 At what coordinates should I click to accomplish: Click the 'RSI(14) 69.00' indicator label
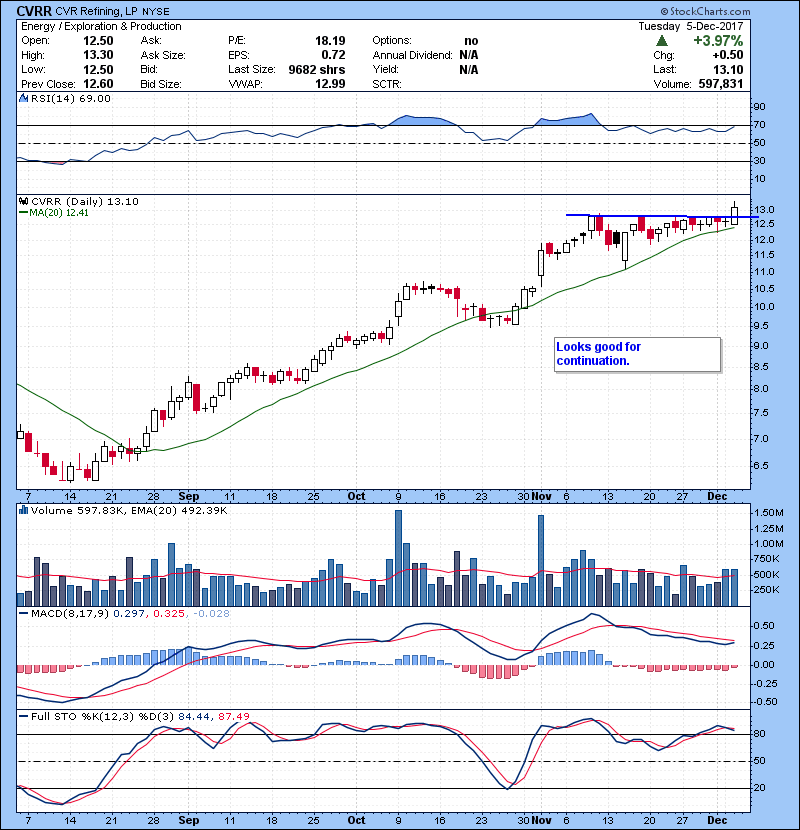click(71, 98)
